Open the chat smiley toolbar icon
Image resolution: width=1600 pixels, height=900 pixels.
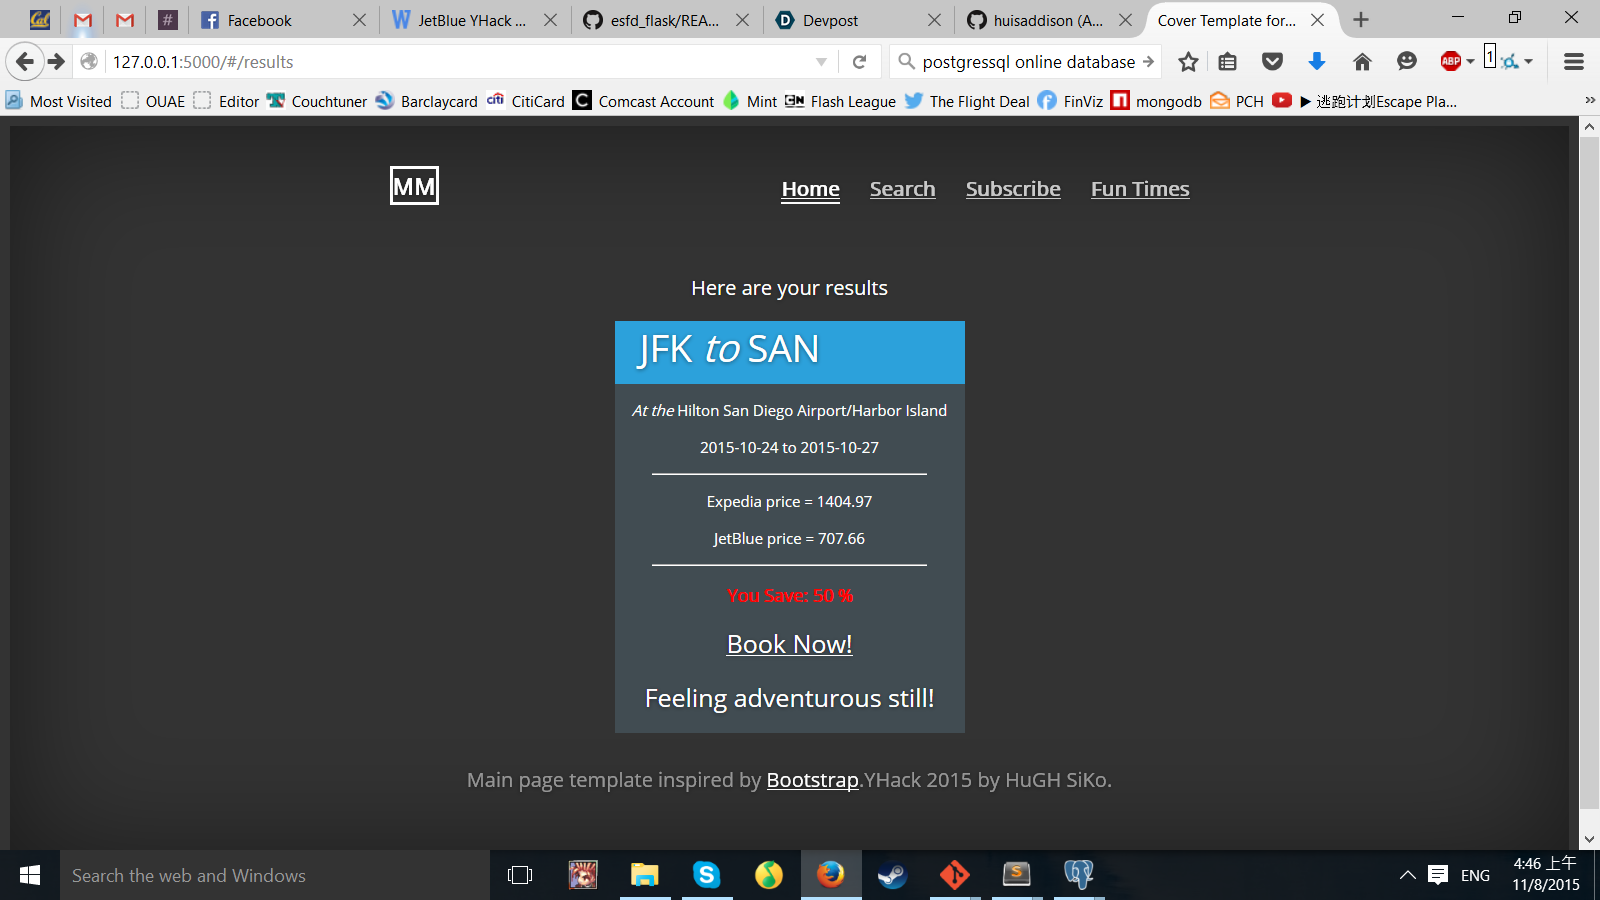pos(1407,62)
